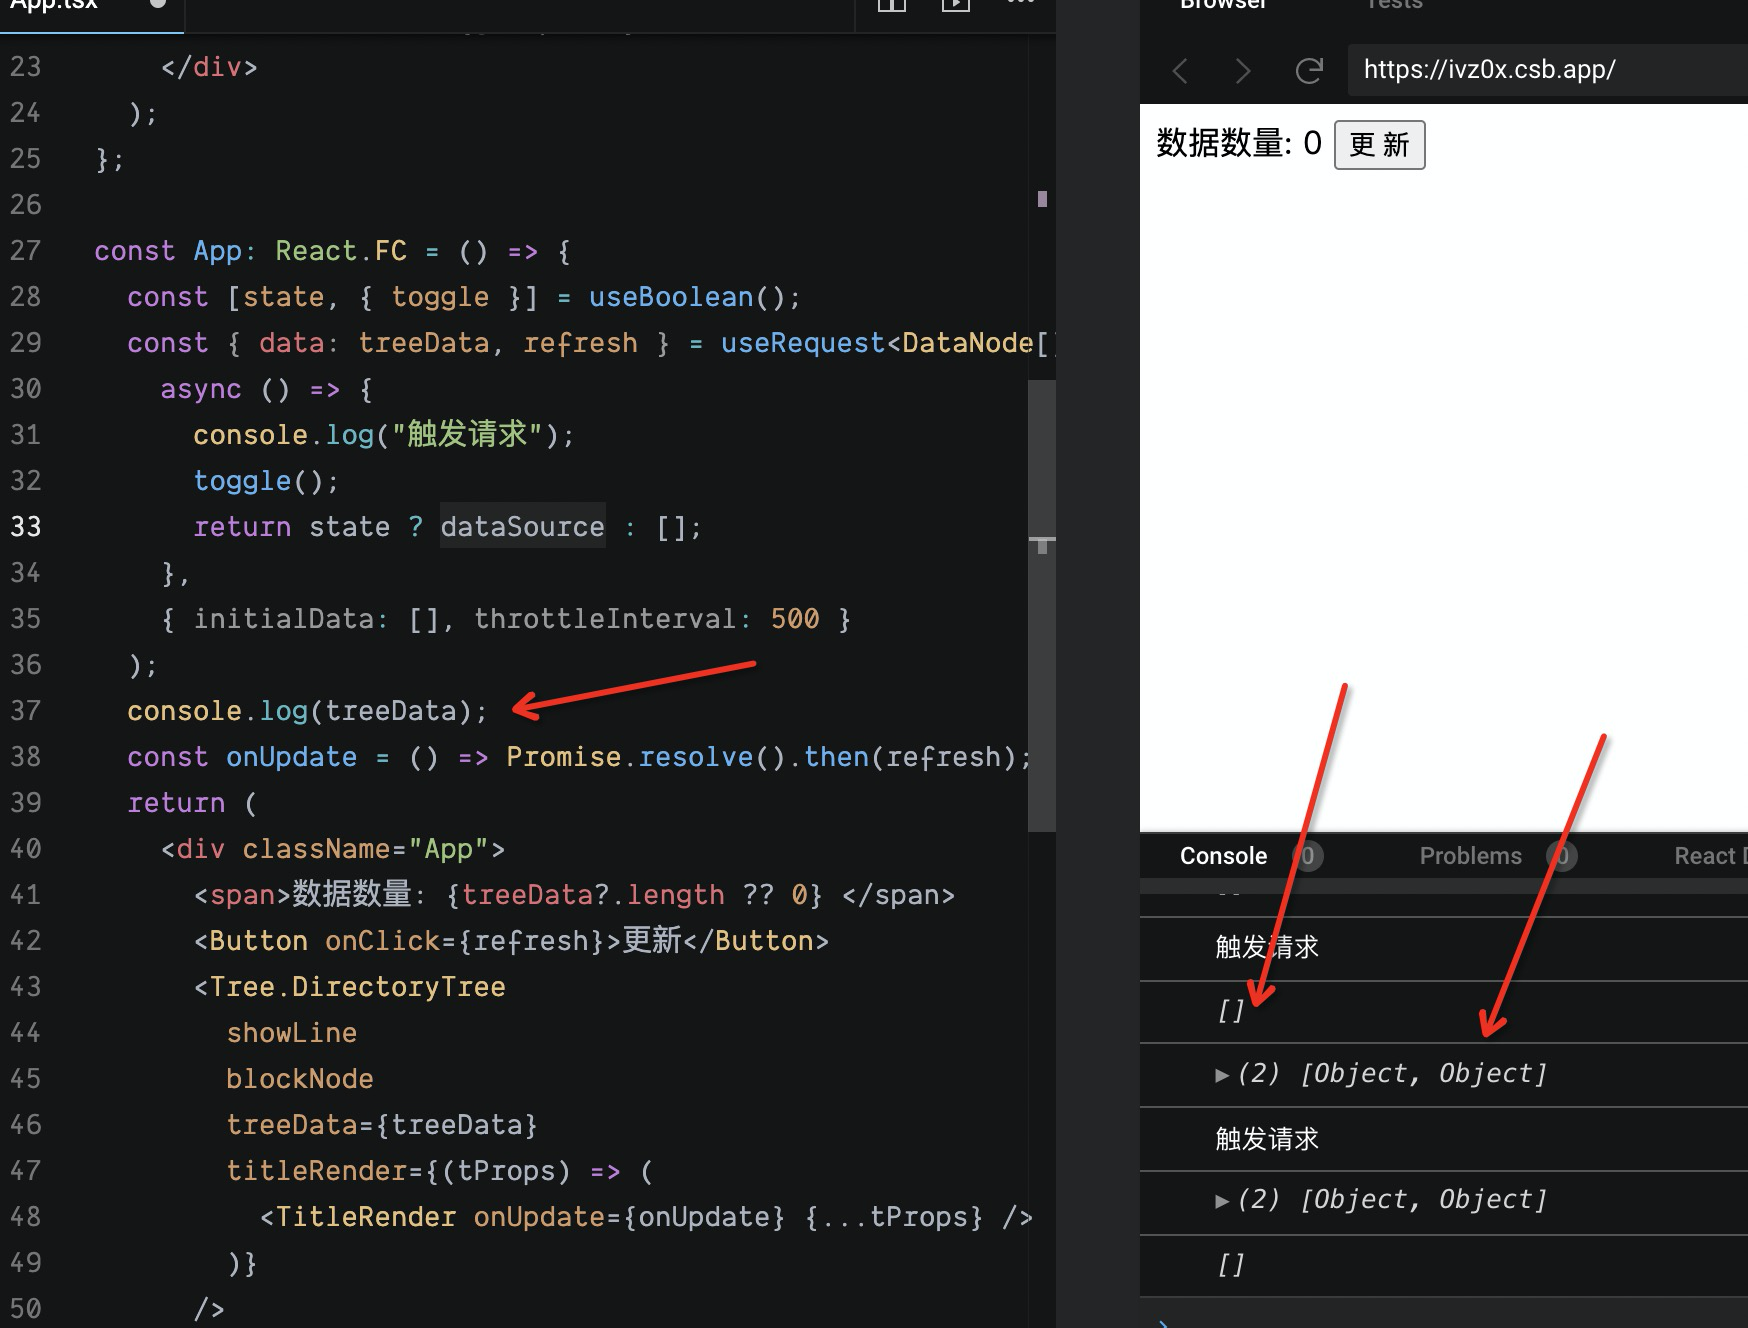
Task: Click the unsaved-changes dot on the App.tsx tab
Action: click(158, 5)
